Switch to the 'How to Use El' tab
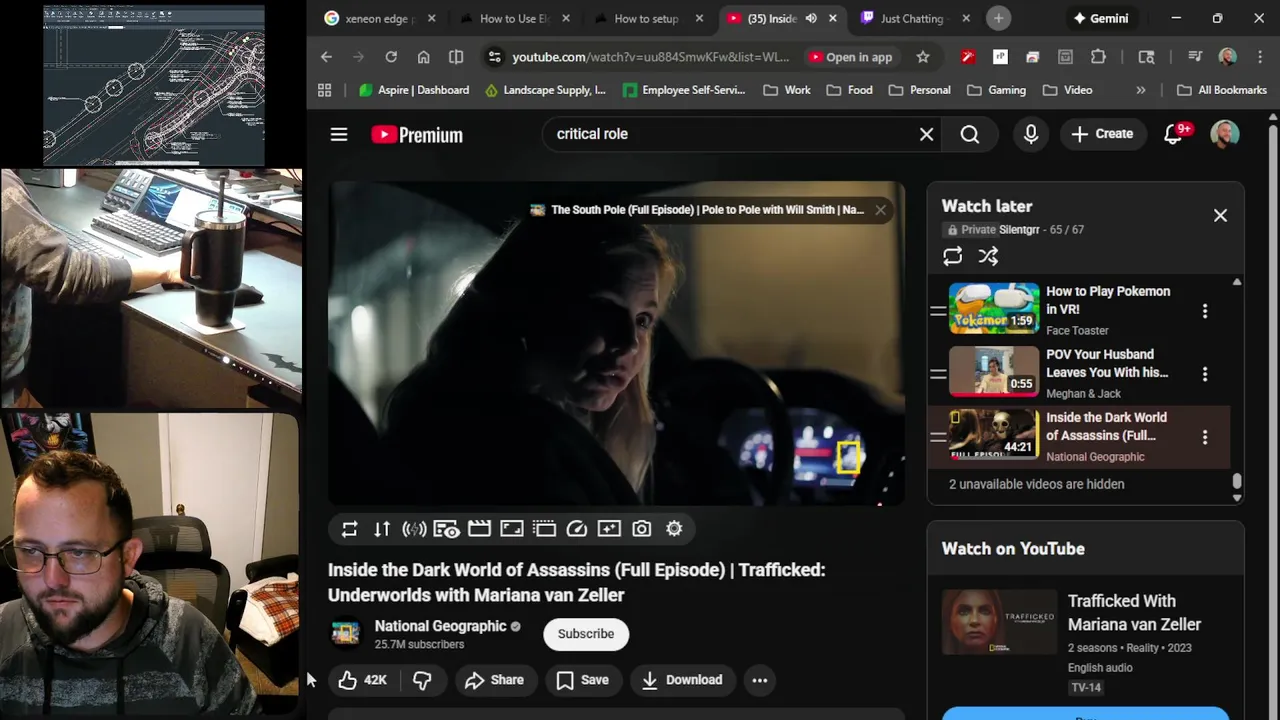 (515, 18)
